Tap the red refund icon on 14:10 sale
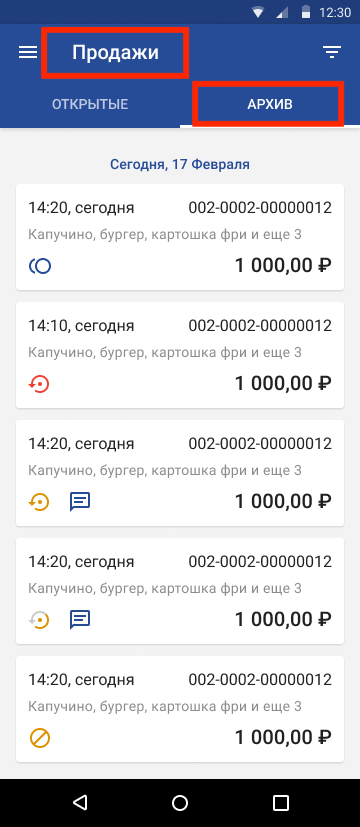The height and width of the screenshot is (827, 360). coord(38,384)
